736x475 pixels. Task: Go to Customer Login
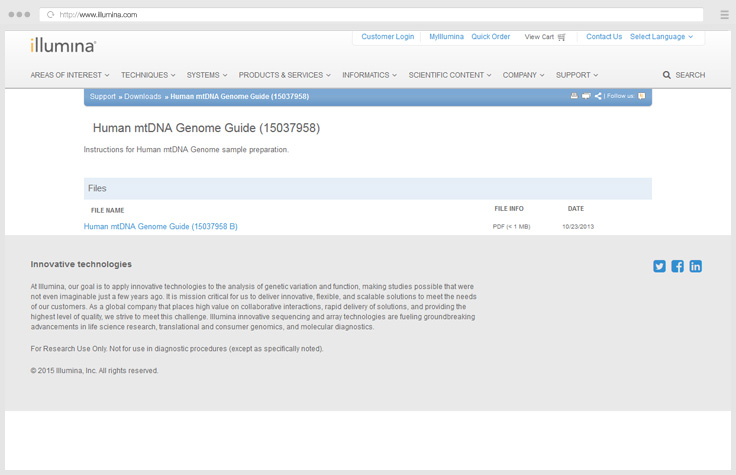tap(387, 37)
